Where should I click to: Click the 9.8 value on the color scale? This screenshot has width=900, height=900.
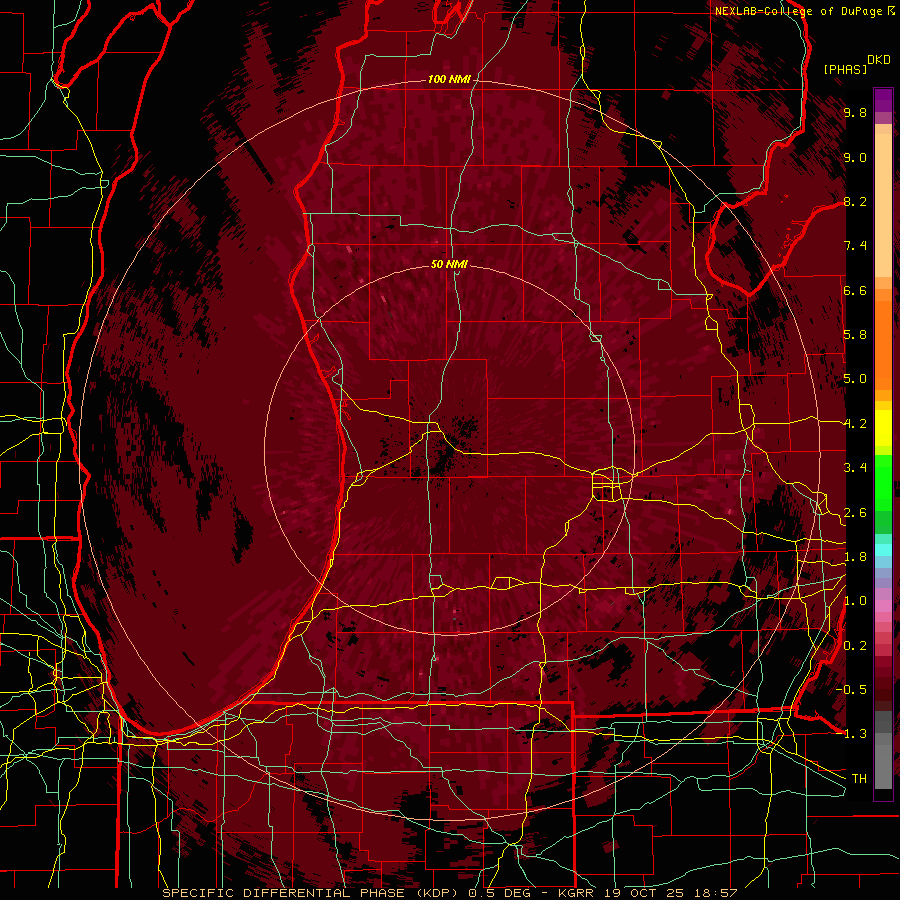(x=855, y=112)
